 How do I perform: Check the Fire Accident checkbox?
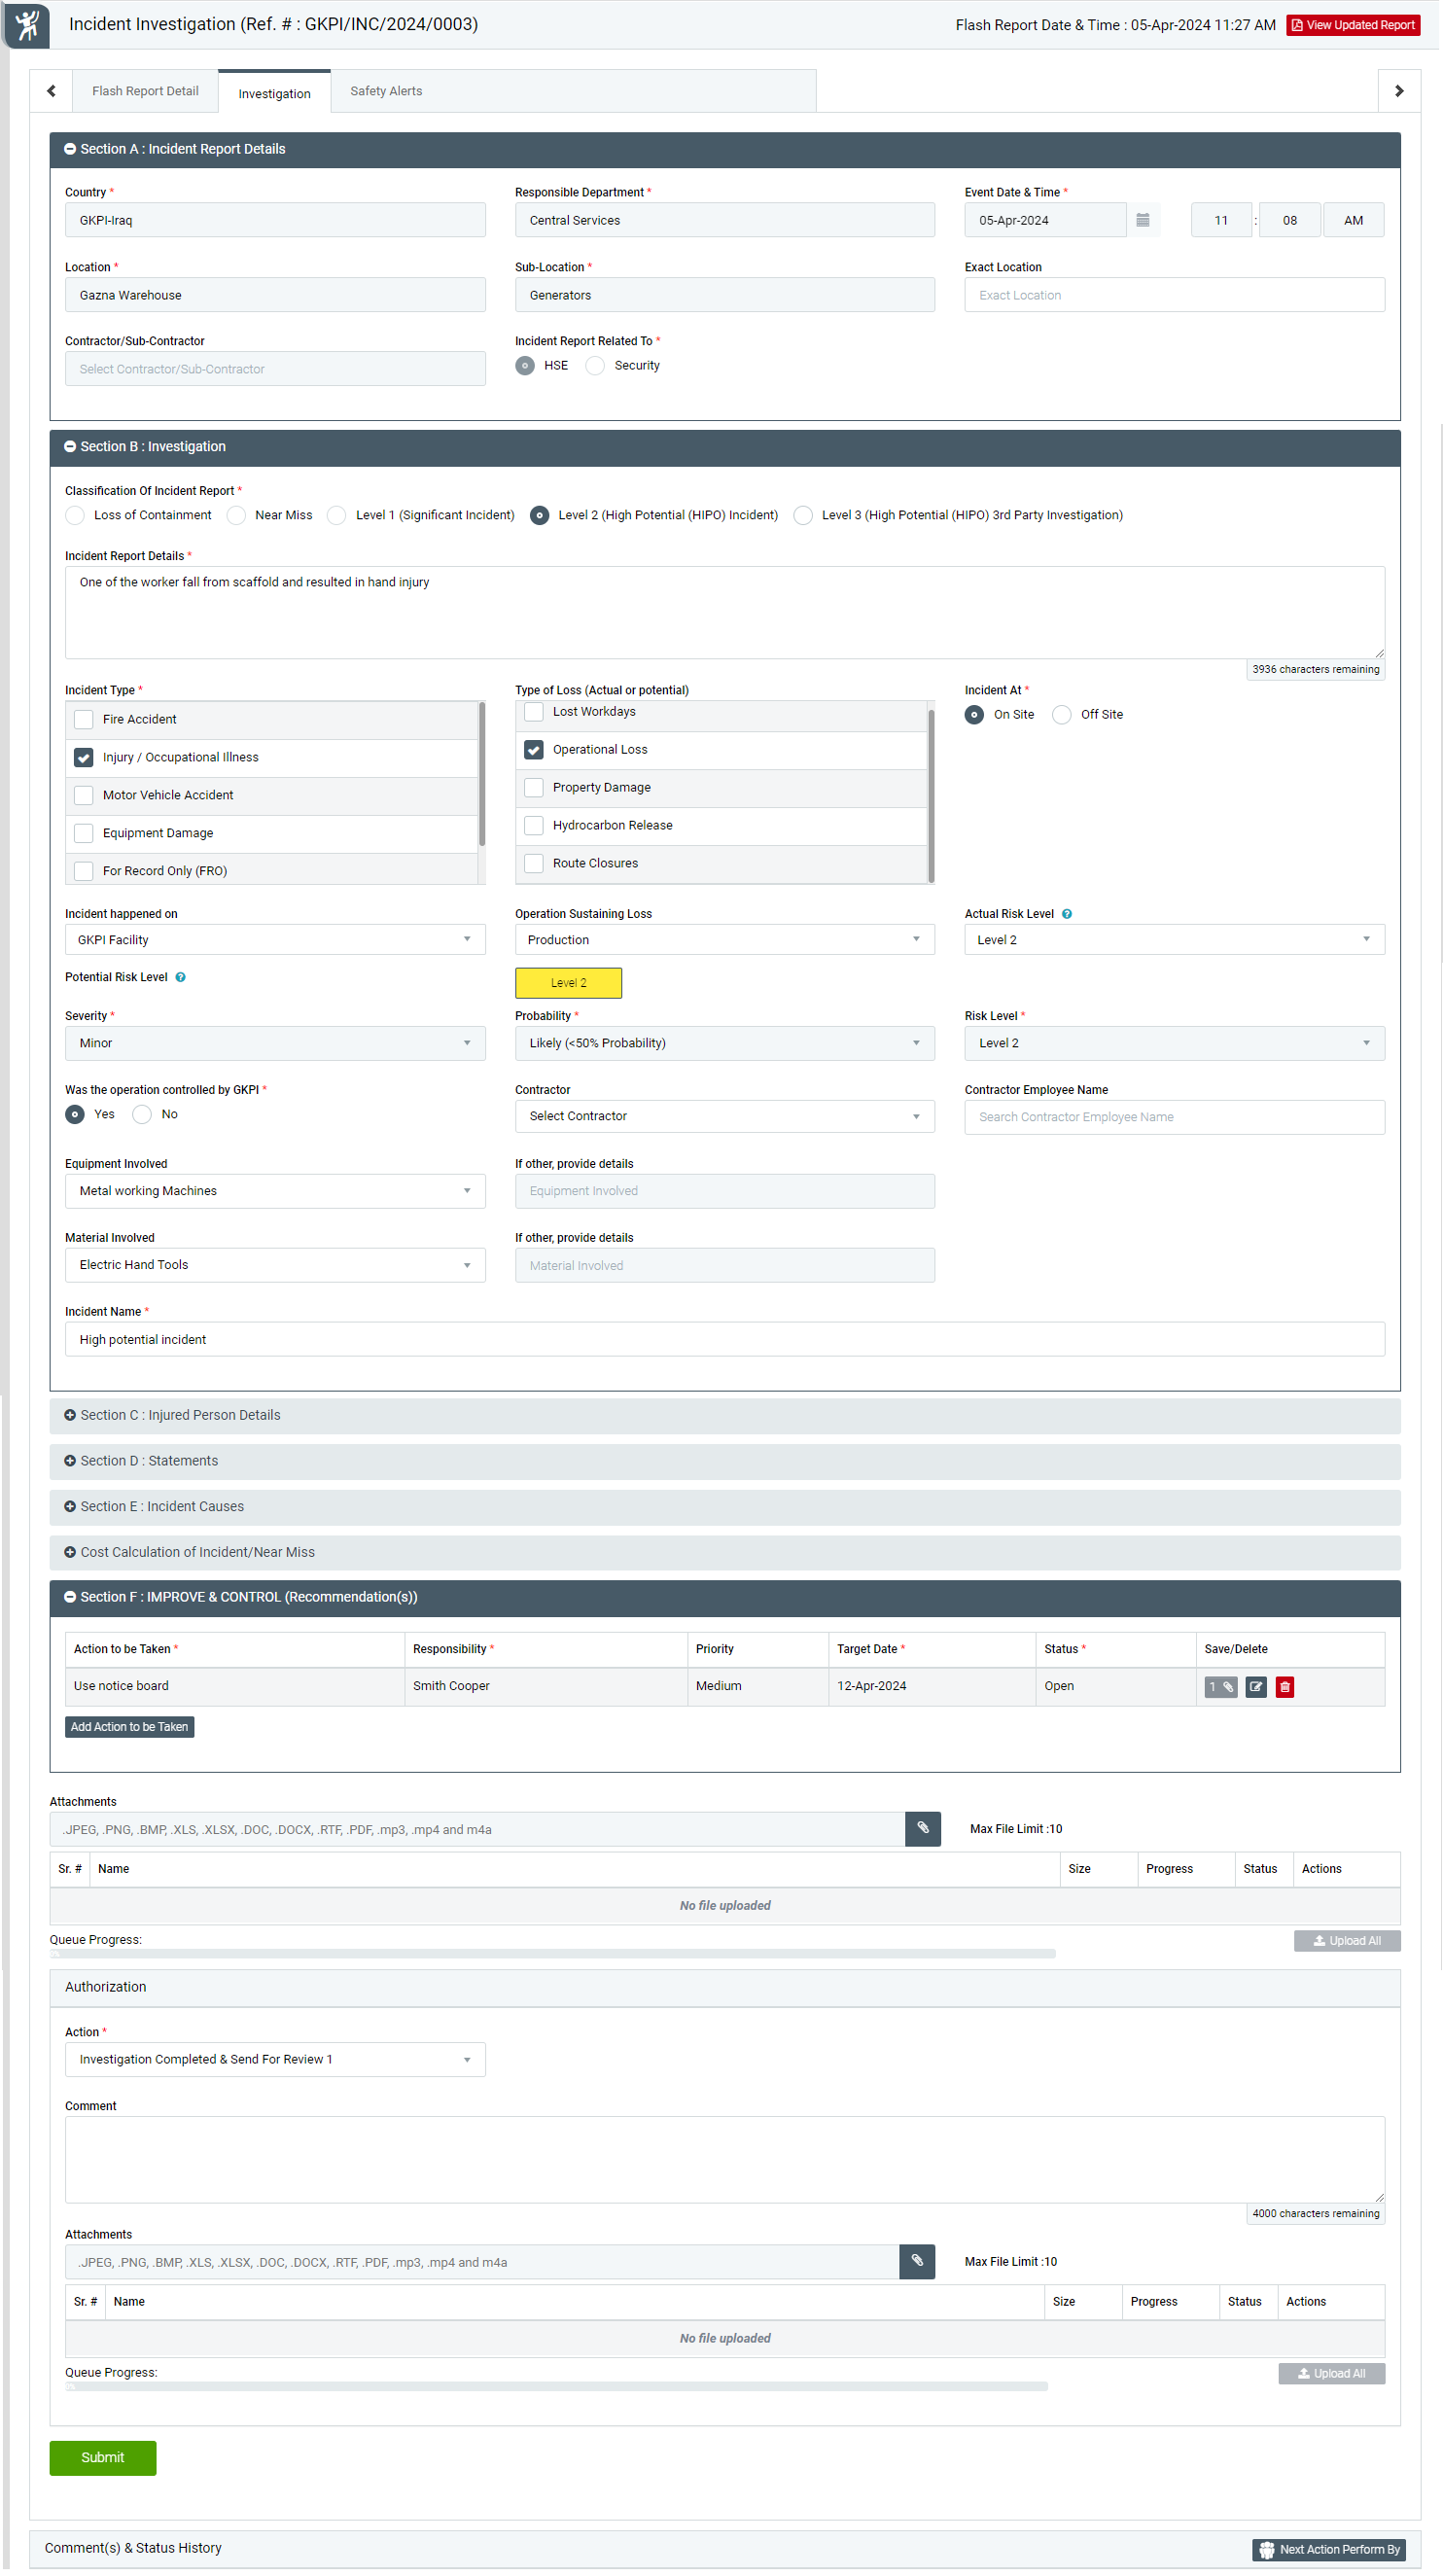pos(84,719)
